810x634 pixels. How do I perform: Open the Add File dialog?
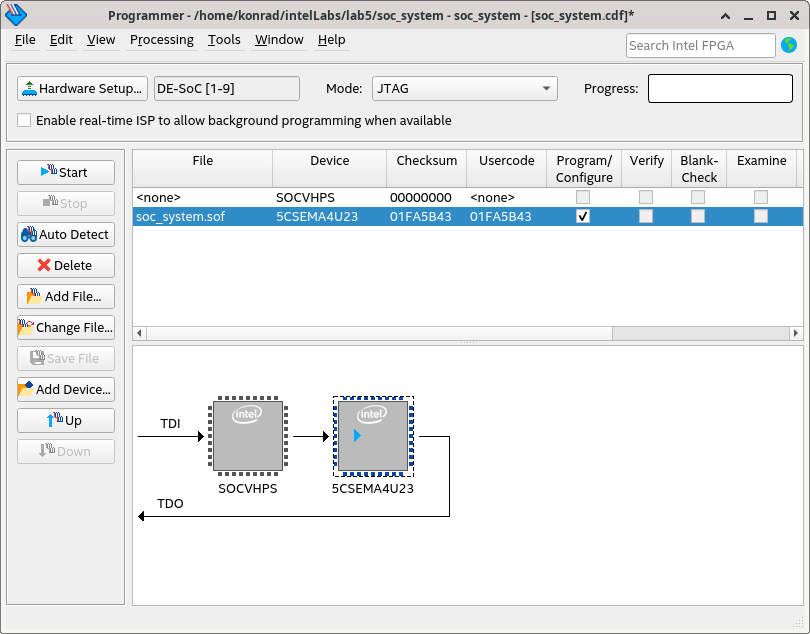[x=66, y=297]
